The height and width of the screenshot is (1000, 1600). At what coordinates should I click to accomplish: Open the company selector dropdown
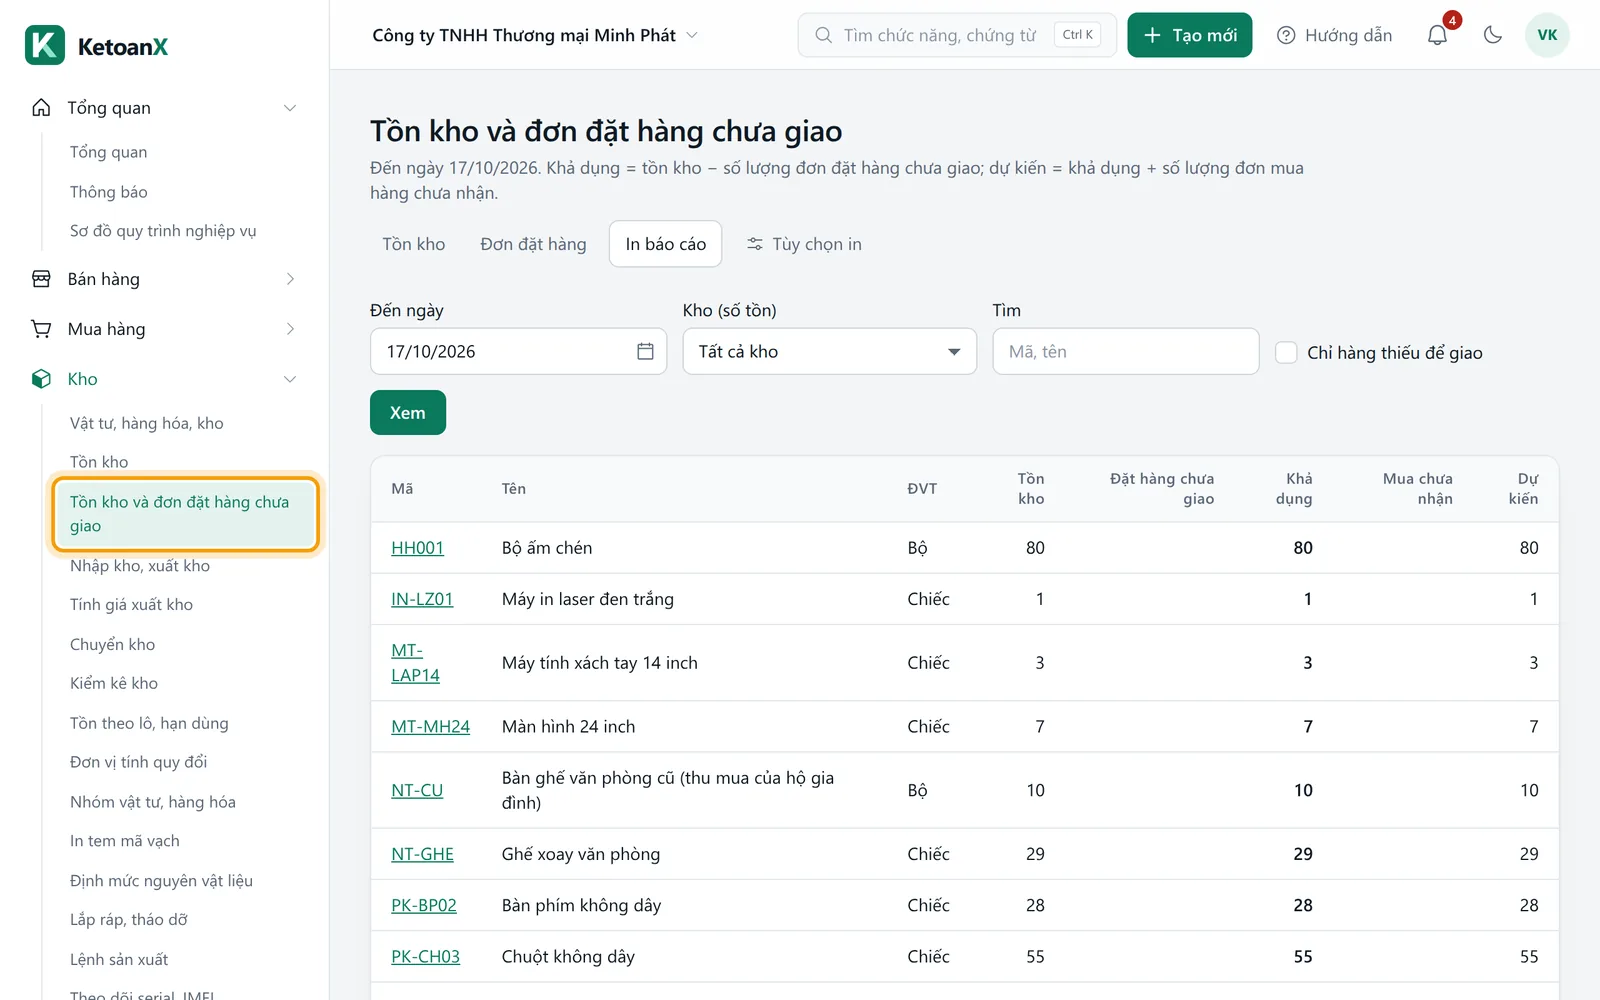(x=535, y=35)
